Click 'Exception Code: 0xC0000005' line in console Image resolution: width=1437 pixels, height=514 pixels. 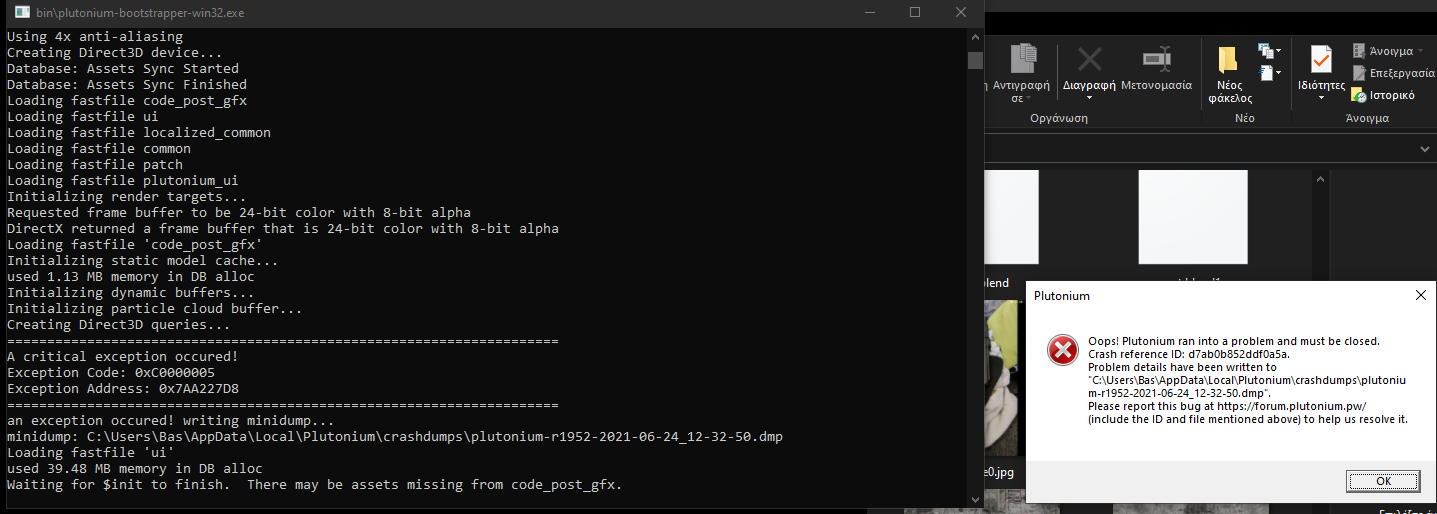pos(110,372)
